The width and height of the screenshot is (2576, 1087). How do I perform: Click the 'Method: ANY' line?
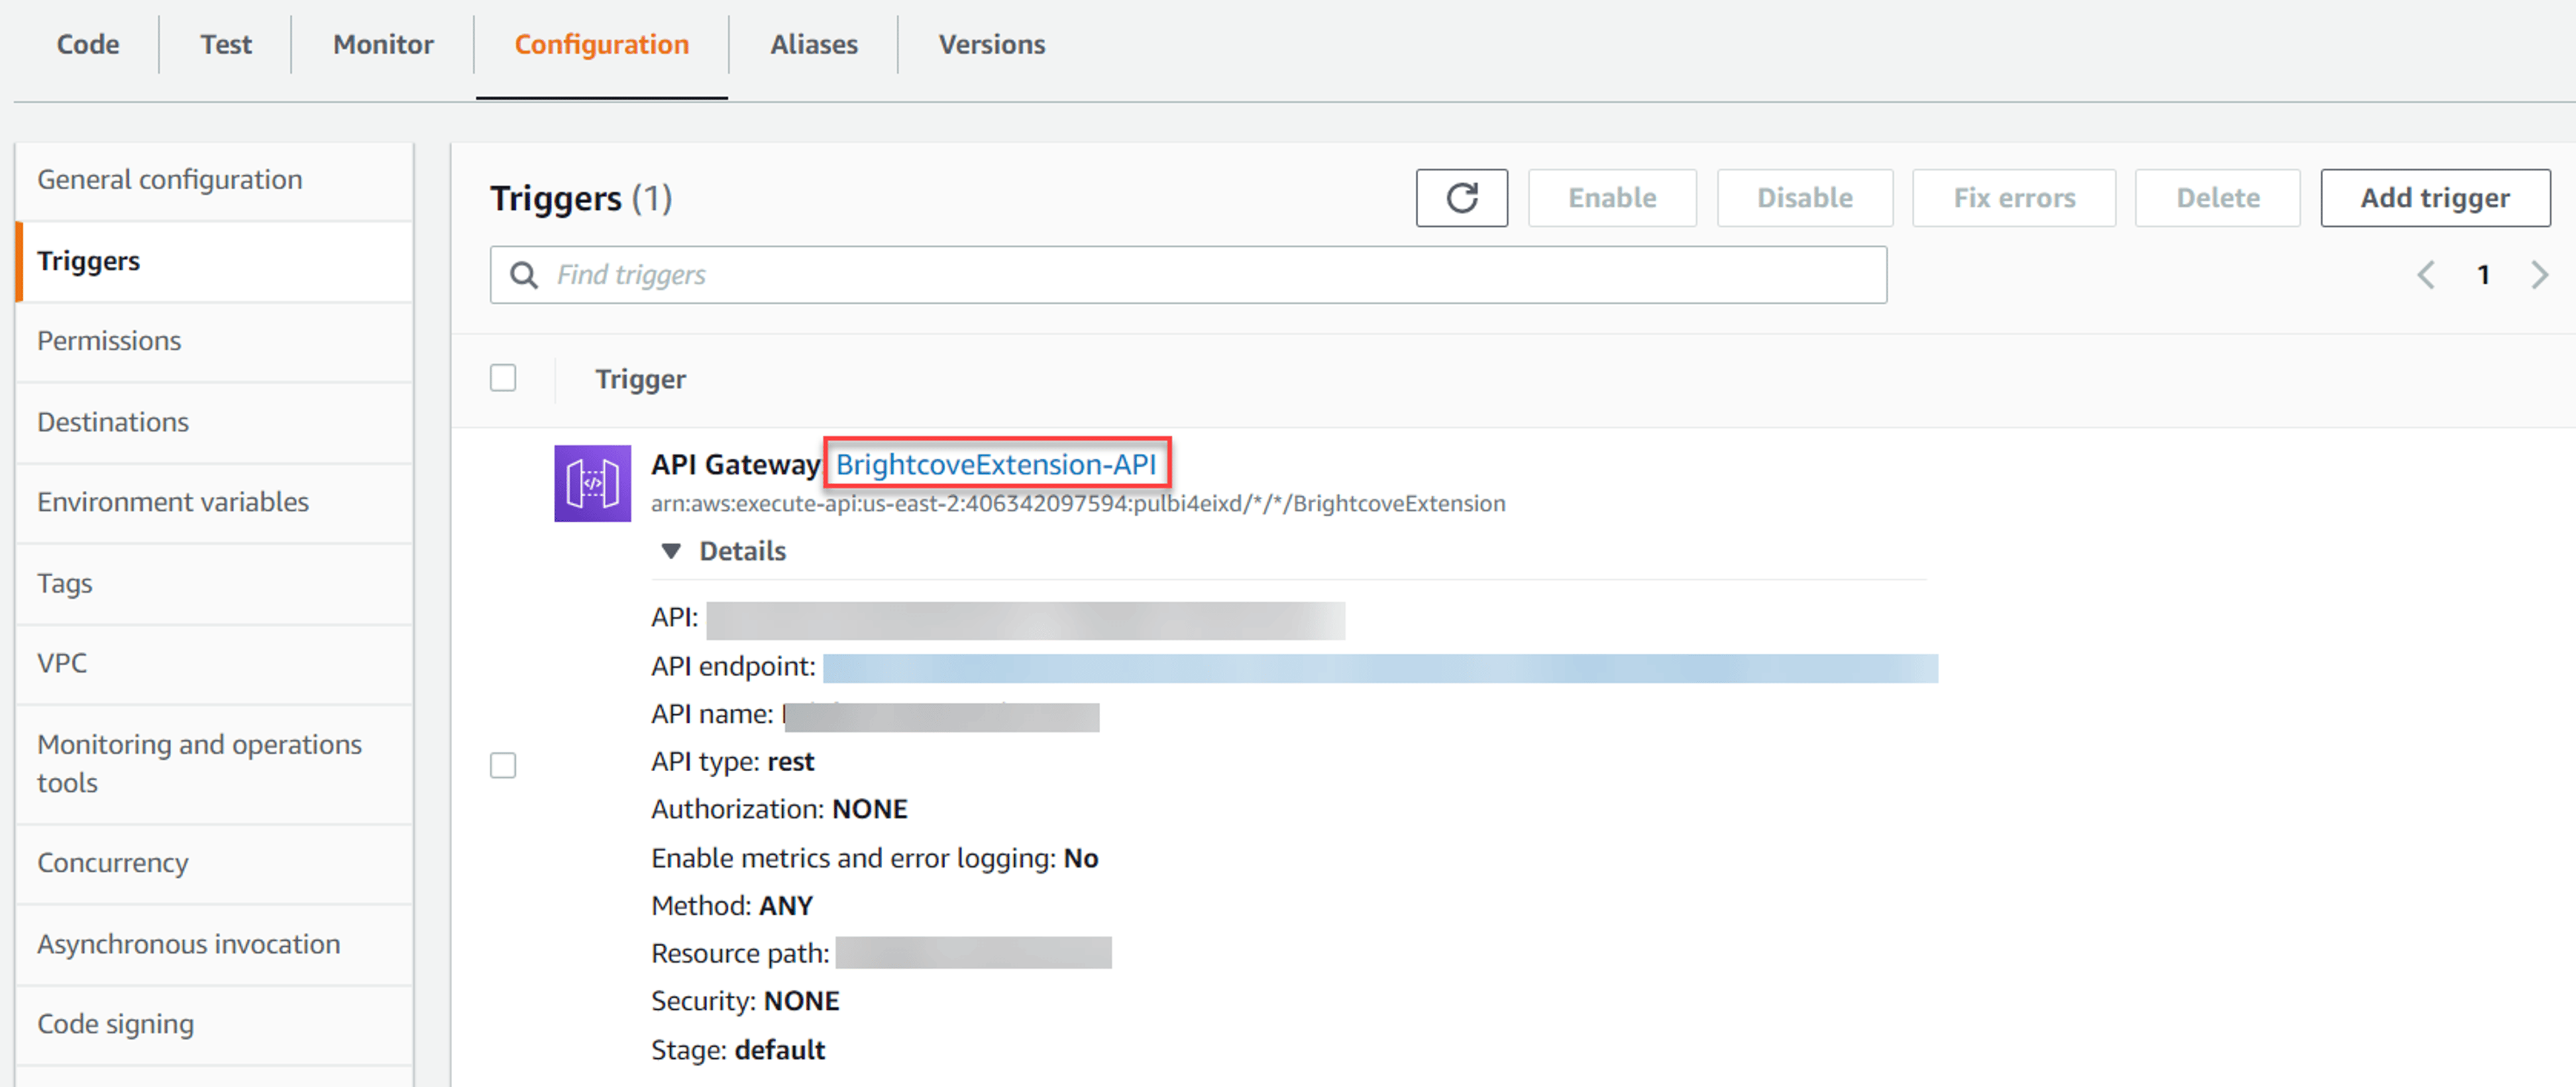pyautogui.click(x=732, y=906)
